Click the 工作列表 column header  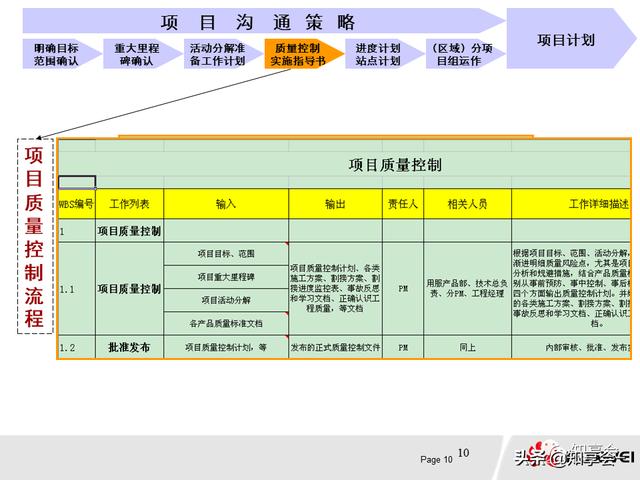[x=129, y=204]
